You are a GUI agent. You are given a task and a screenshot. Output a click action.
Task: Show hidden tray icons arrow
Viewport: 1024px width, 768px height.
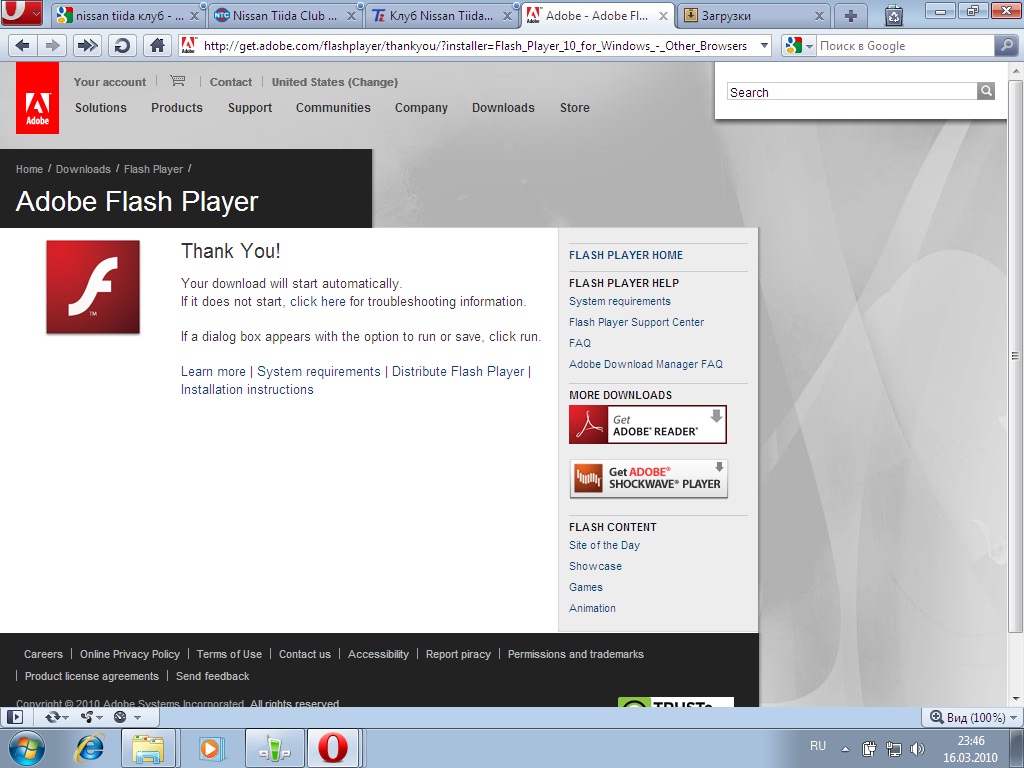(x=846, y=749)
